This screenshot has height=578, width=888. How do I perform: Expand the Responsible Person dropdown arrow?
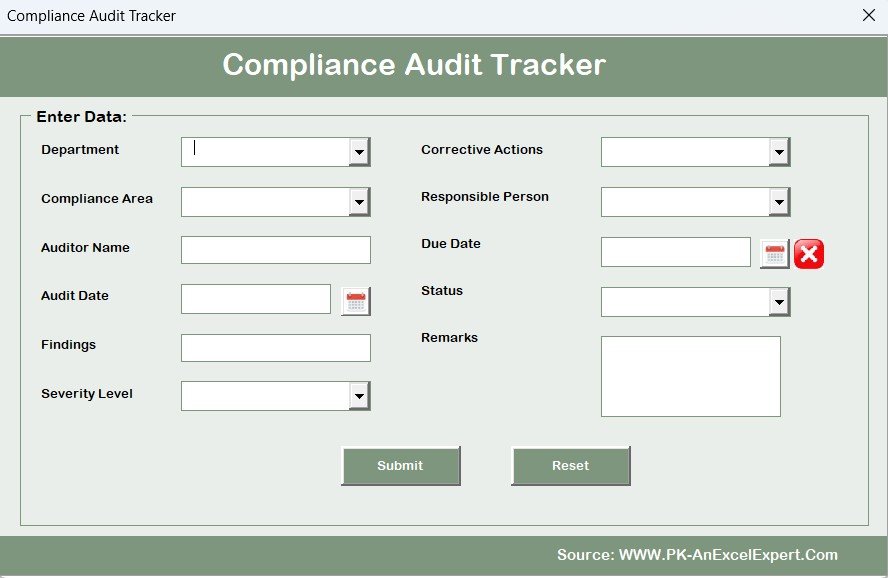point(779,202)
